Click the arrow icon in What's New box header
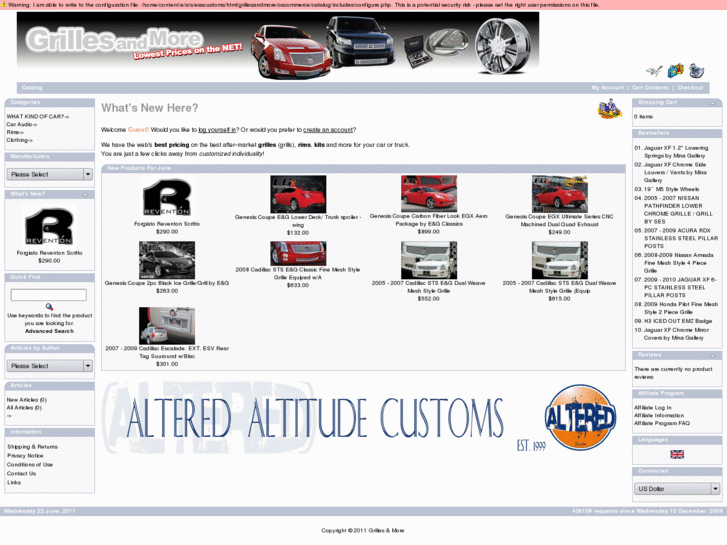Viewport: 727px width, 545px height. [x=85, y=195]
